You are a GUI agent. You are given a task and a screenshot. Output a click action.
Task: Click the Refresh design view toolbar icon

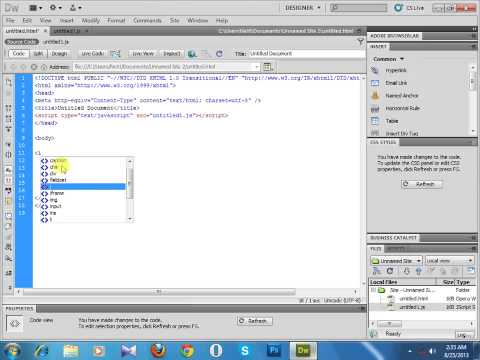pos(219,54)
